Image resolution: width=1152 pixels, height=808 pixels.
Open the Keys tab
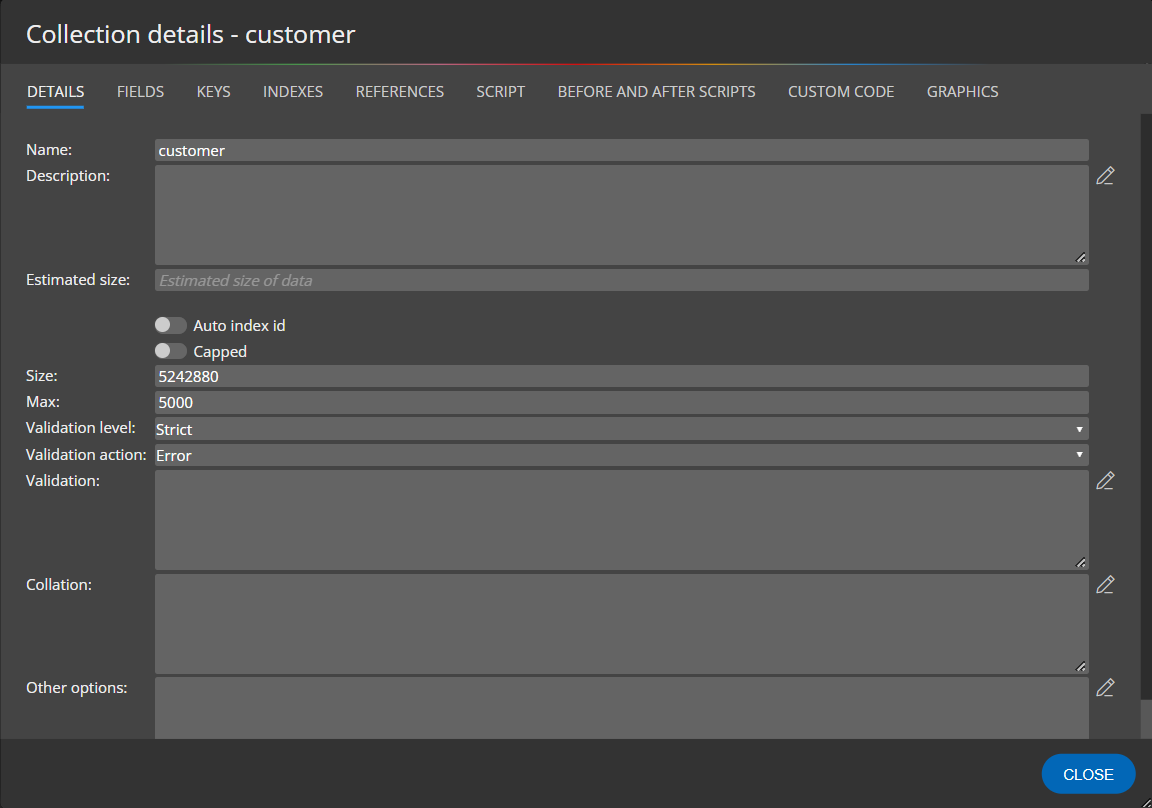pos(213,92)
